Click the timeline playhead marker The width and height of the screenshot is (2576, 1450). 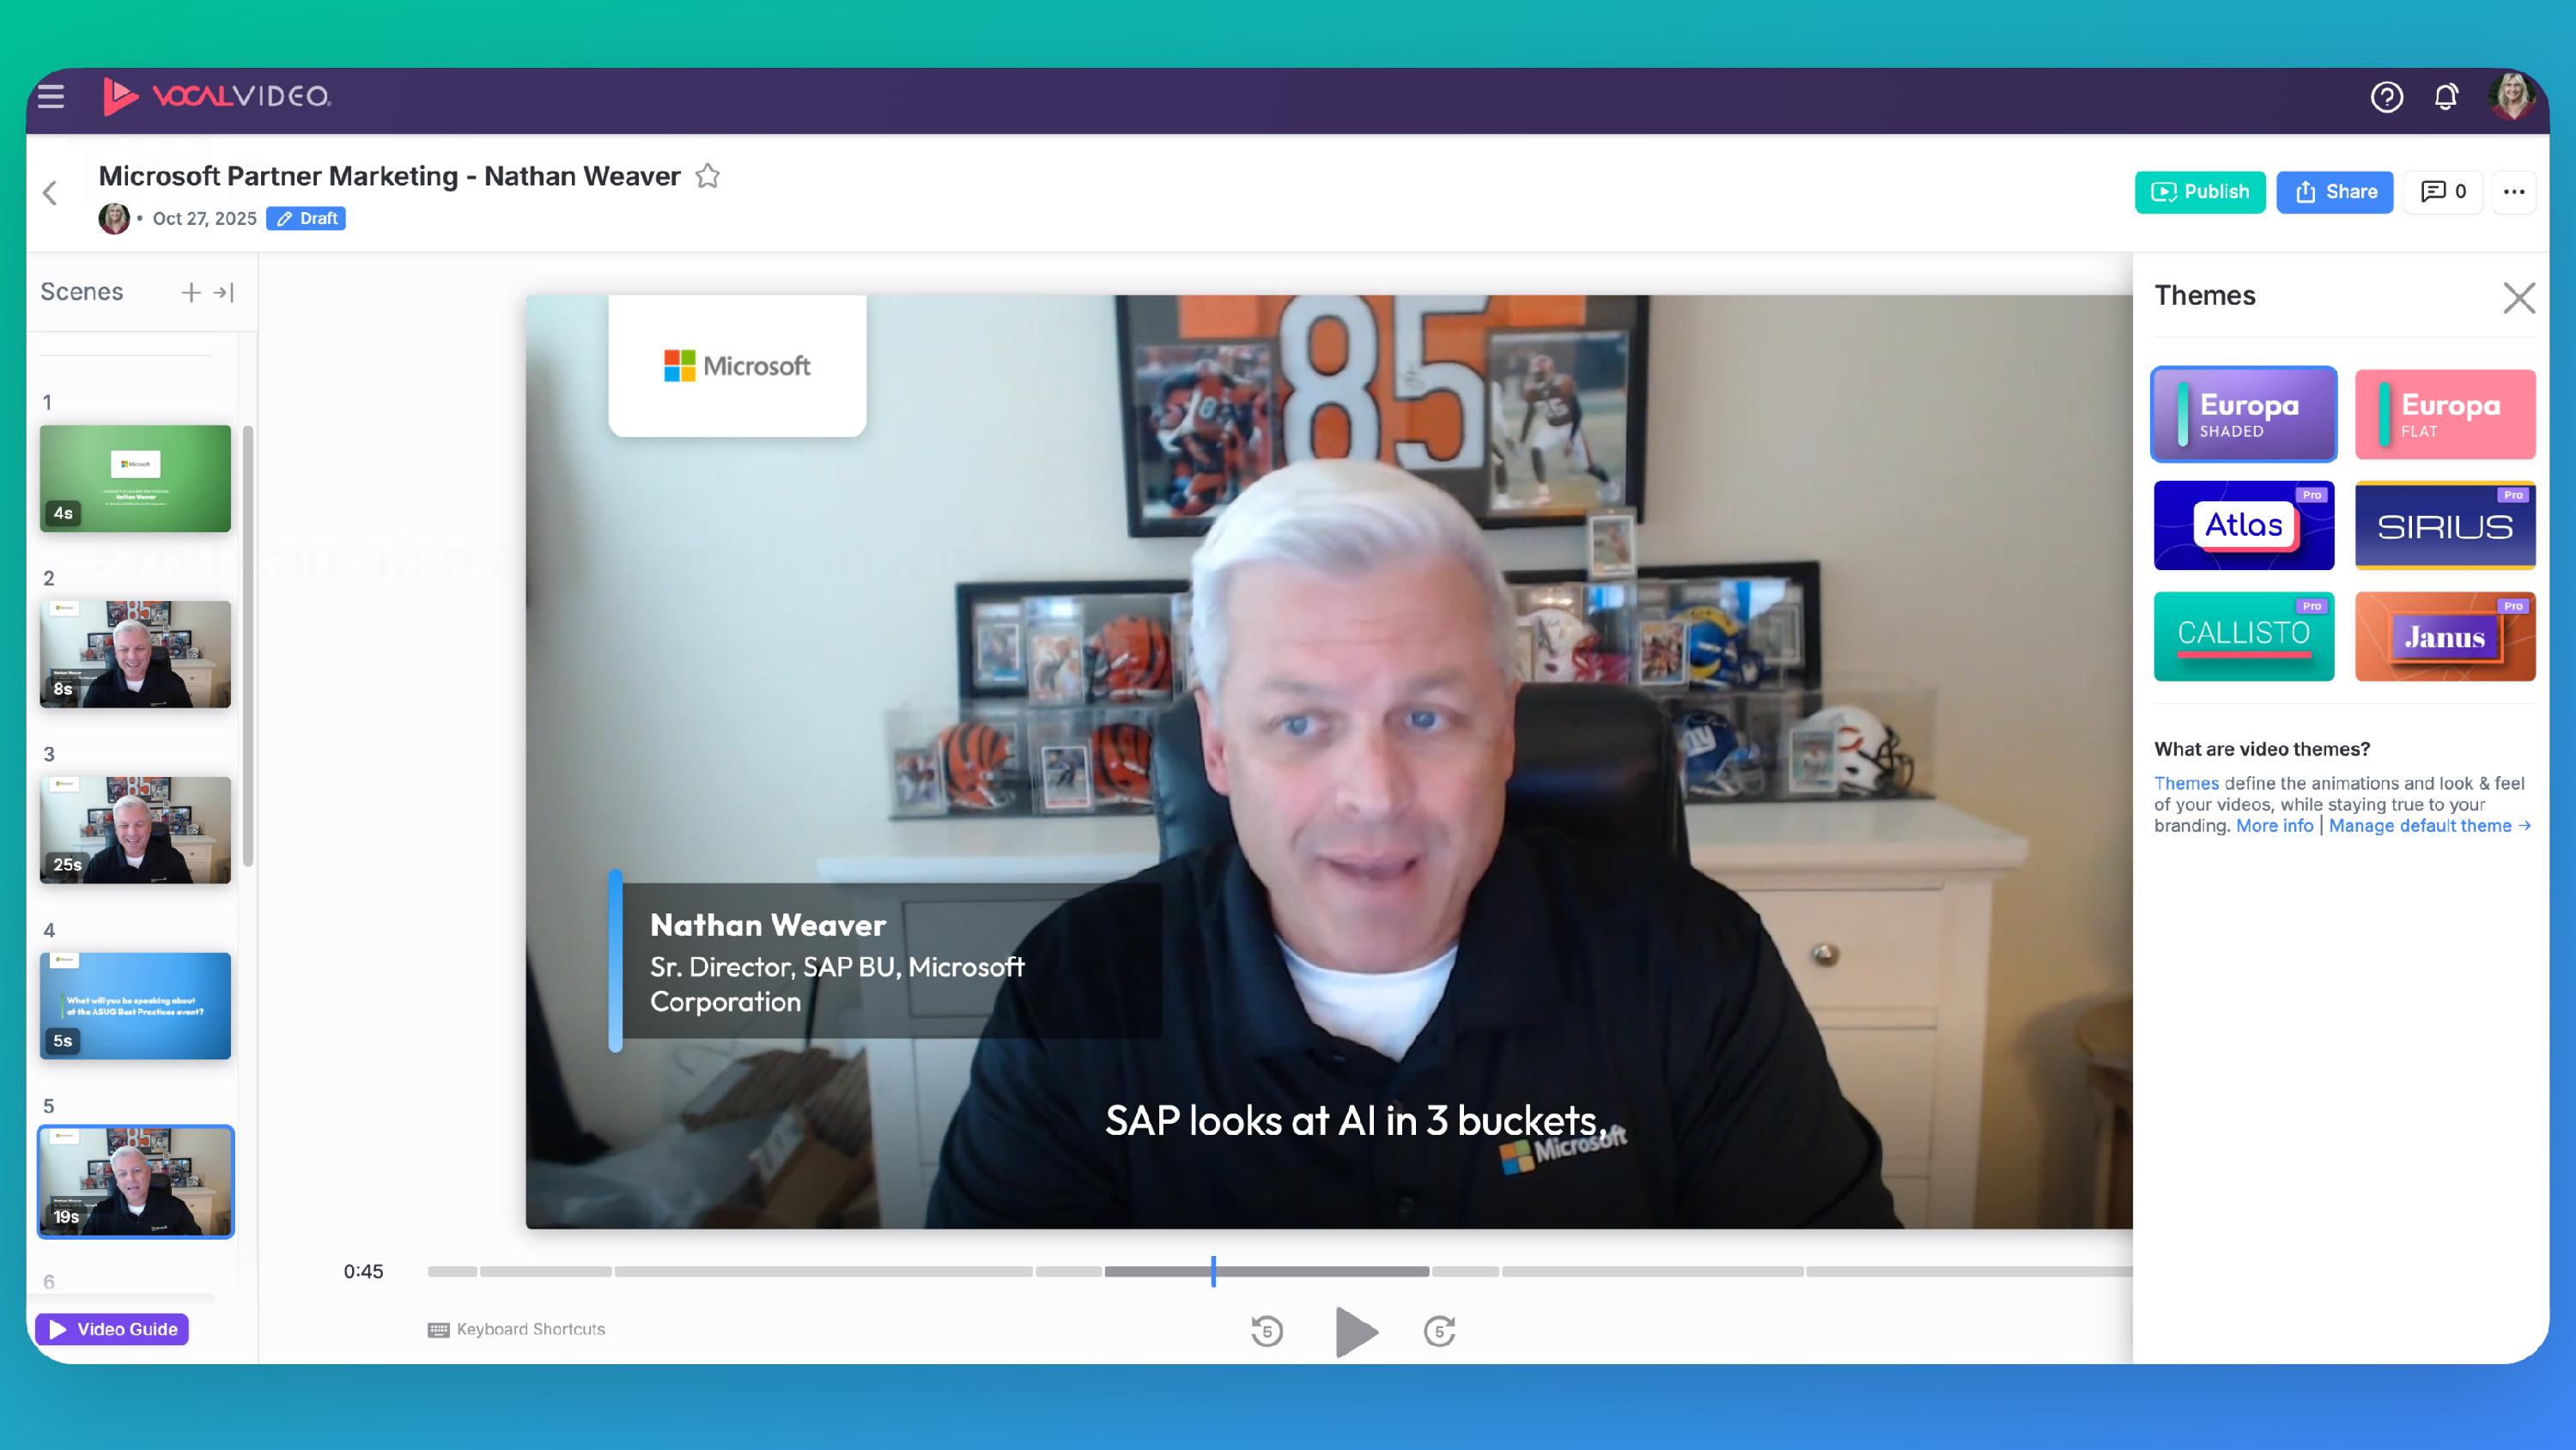[x=1213, y=1271]
